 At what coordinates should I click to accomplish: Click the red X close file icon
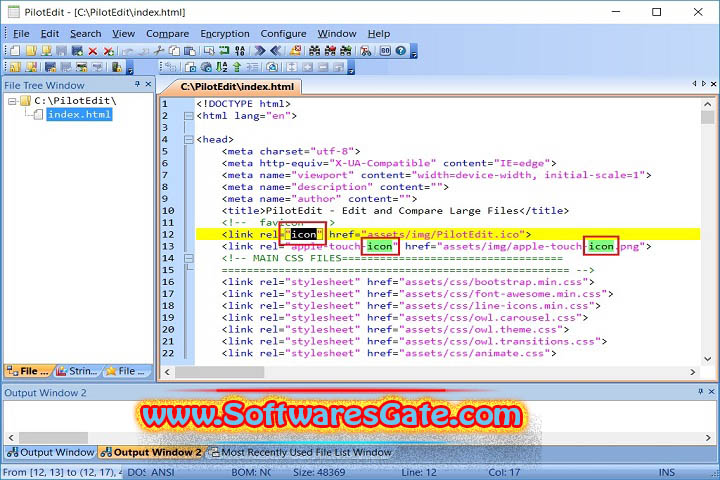93,51
